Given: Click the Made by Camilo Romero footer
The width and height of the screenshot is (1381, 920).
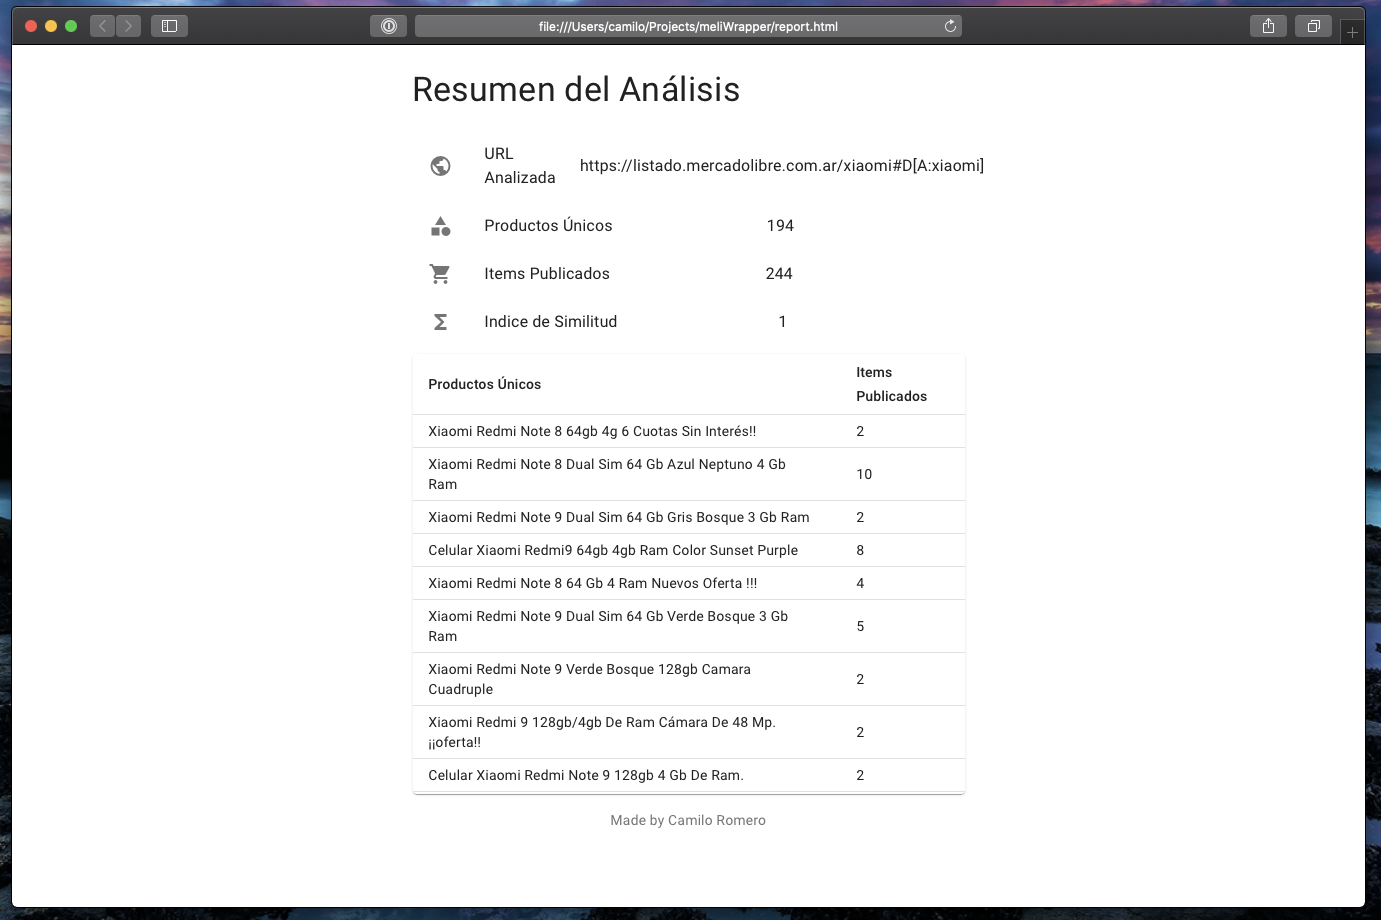Looking at the screenshot, I should pyautogui.click(x=688, y=820).
